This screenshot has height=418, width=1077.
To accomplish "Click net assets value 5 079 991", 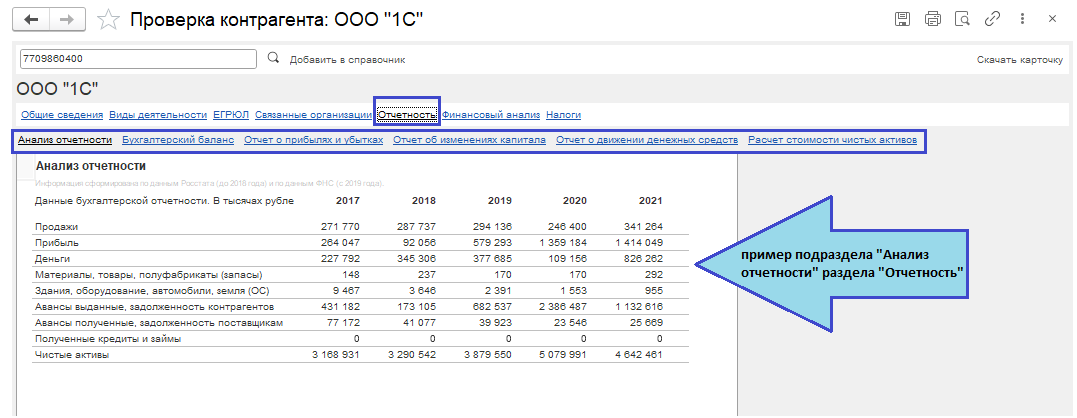I will click(564, 355).
